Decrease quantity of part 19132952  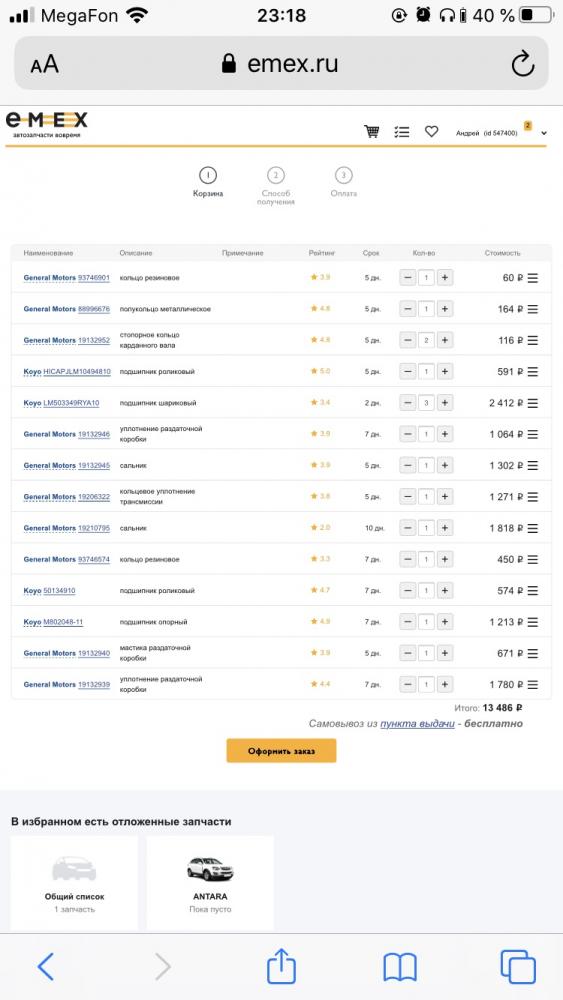tap(407, 340)
